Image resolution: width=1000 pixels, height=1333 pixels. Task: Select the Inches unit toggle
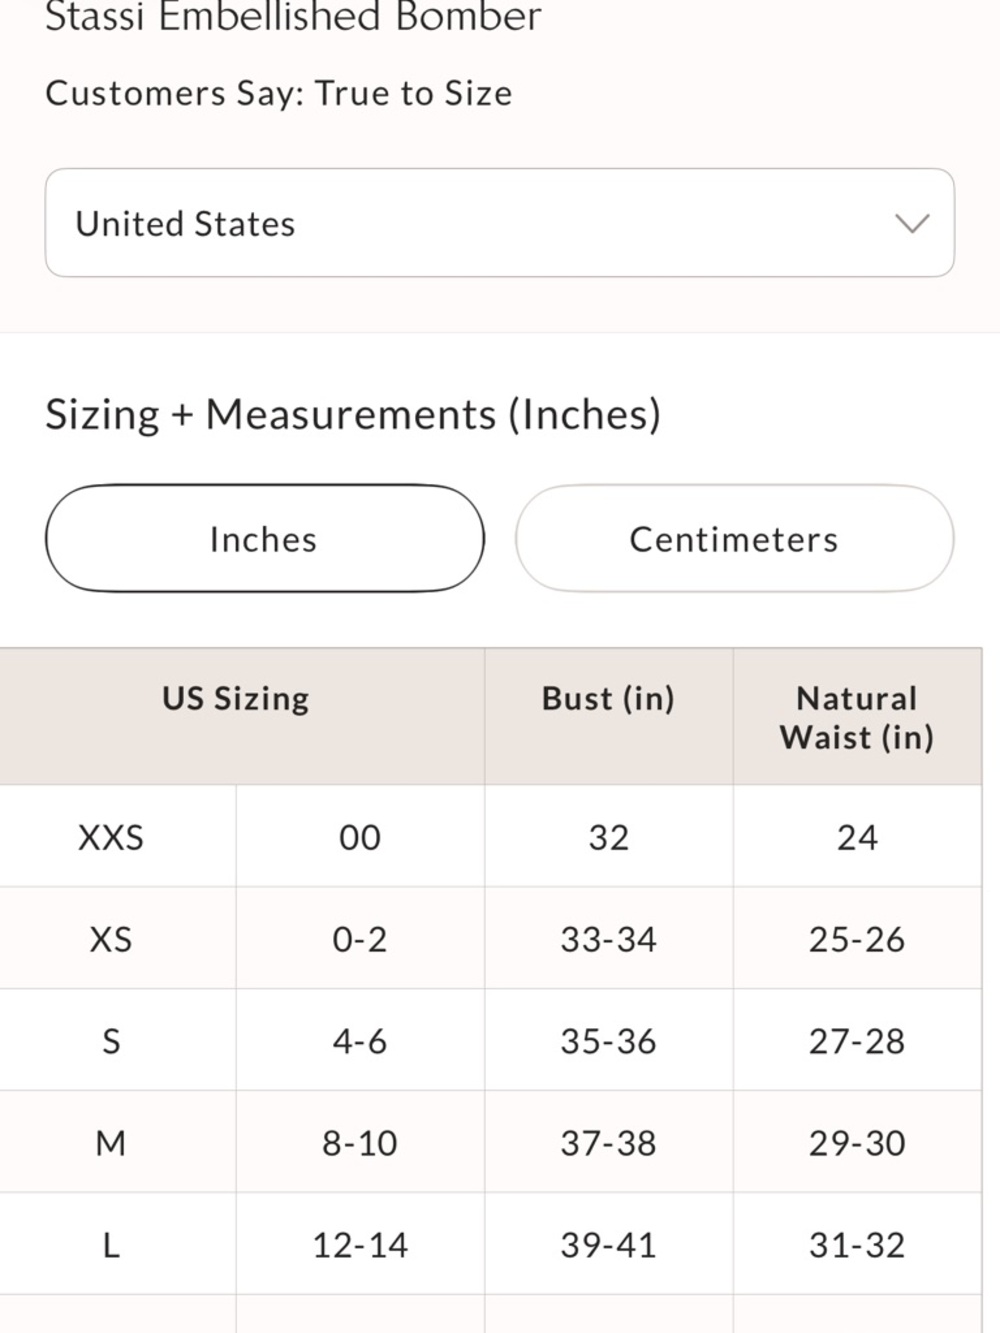coord(265,539)
